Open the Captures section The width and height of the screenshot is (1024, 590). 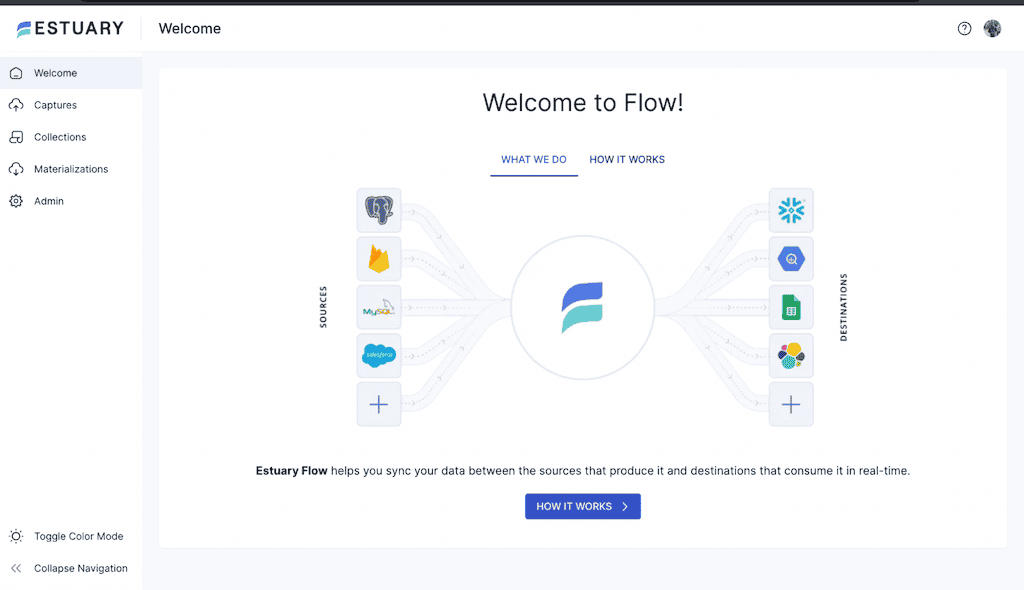pyautogui.click(x=58, y=104)
